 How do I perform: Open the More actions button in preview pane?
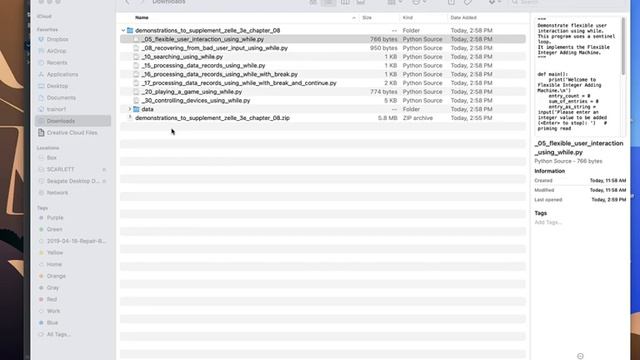click(x=580, y=356)
